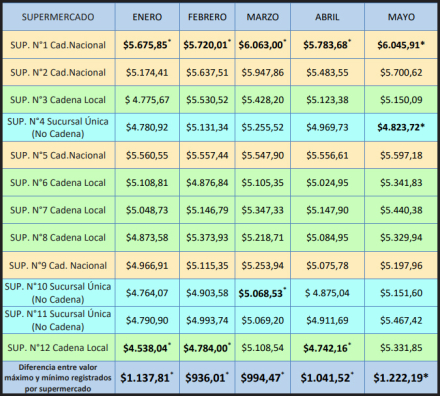The image size is (440, 396).
Task: Click the value $5.123,38
Action: click(x=327, y=100)
